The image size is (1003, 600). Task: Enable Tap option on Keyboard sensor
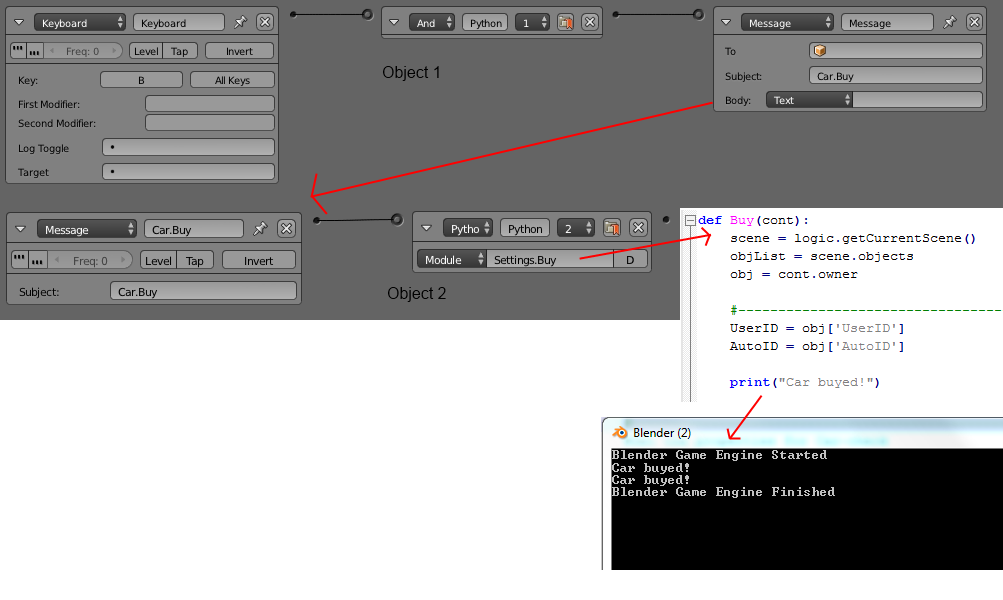coord(180,51)
